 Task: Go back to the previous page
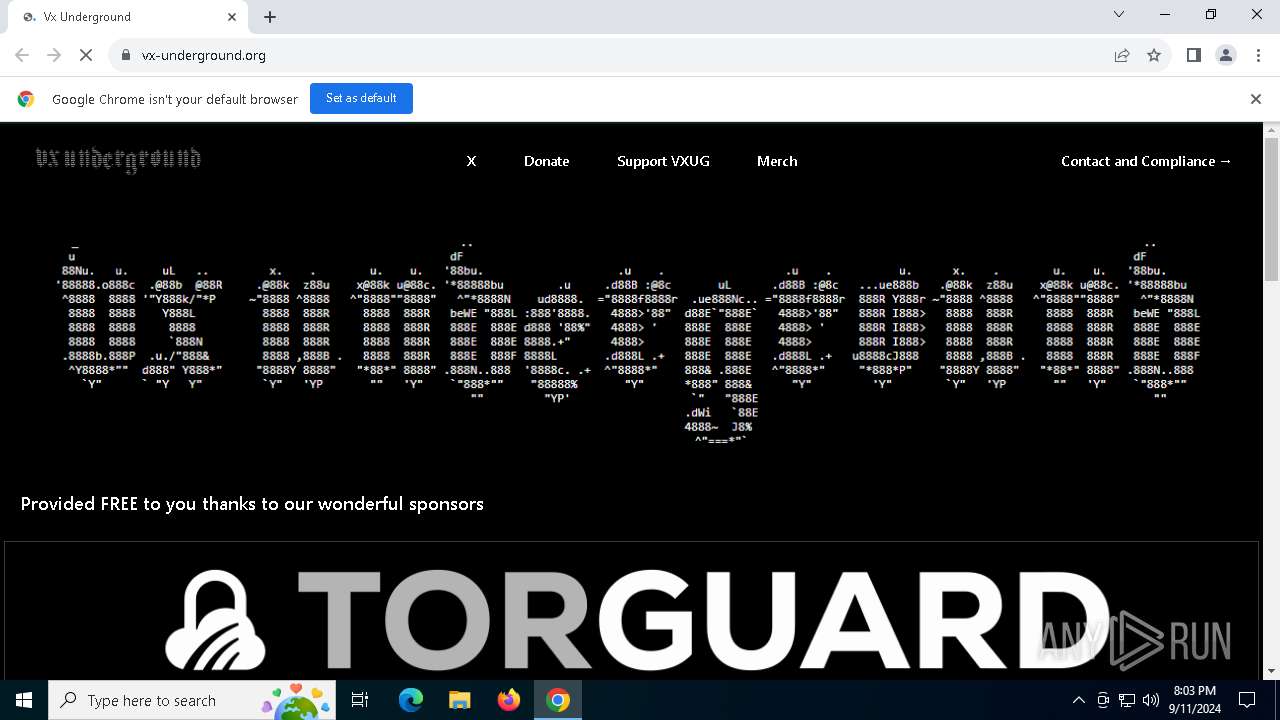(22, 55)
